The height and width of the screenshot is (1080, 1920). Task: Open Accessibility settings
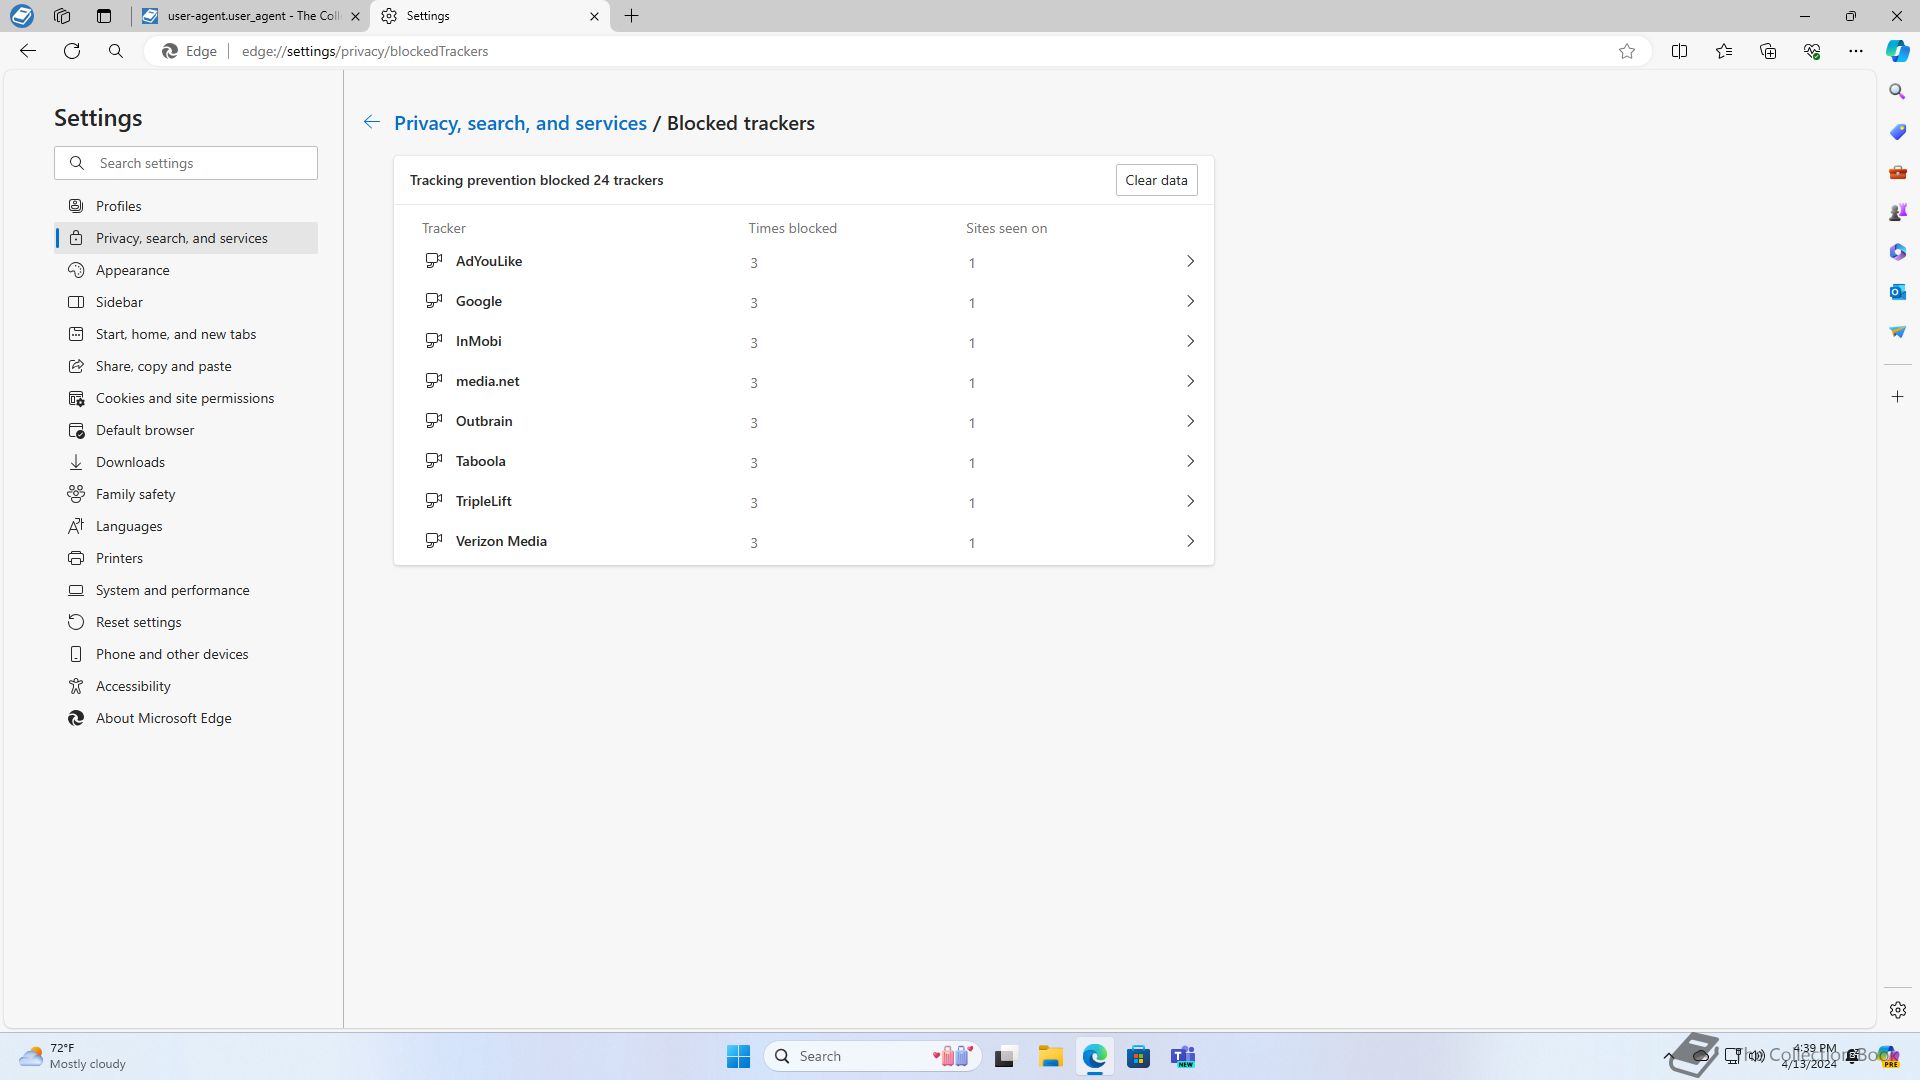pyautogui.click(x=186, y=686)
